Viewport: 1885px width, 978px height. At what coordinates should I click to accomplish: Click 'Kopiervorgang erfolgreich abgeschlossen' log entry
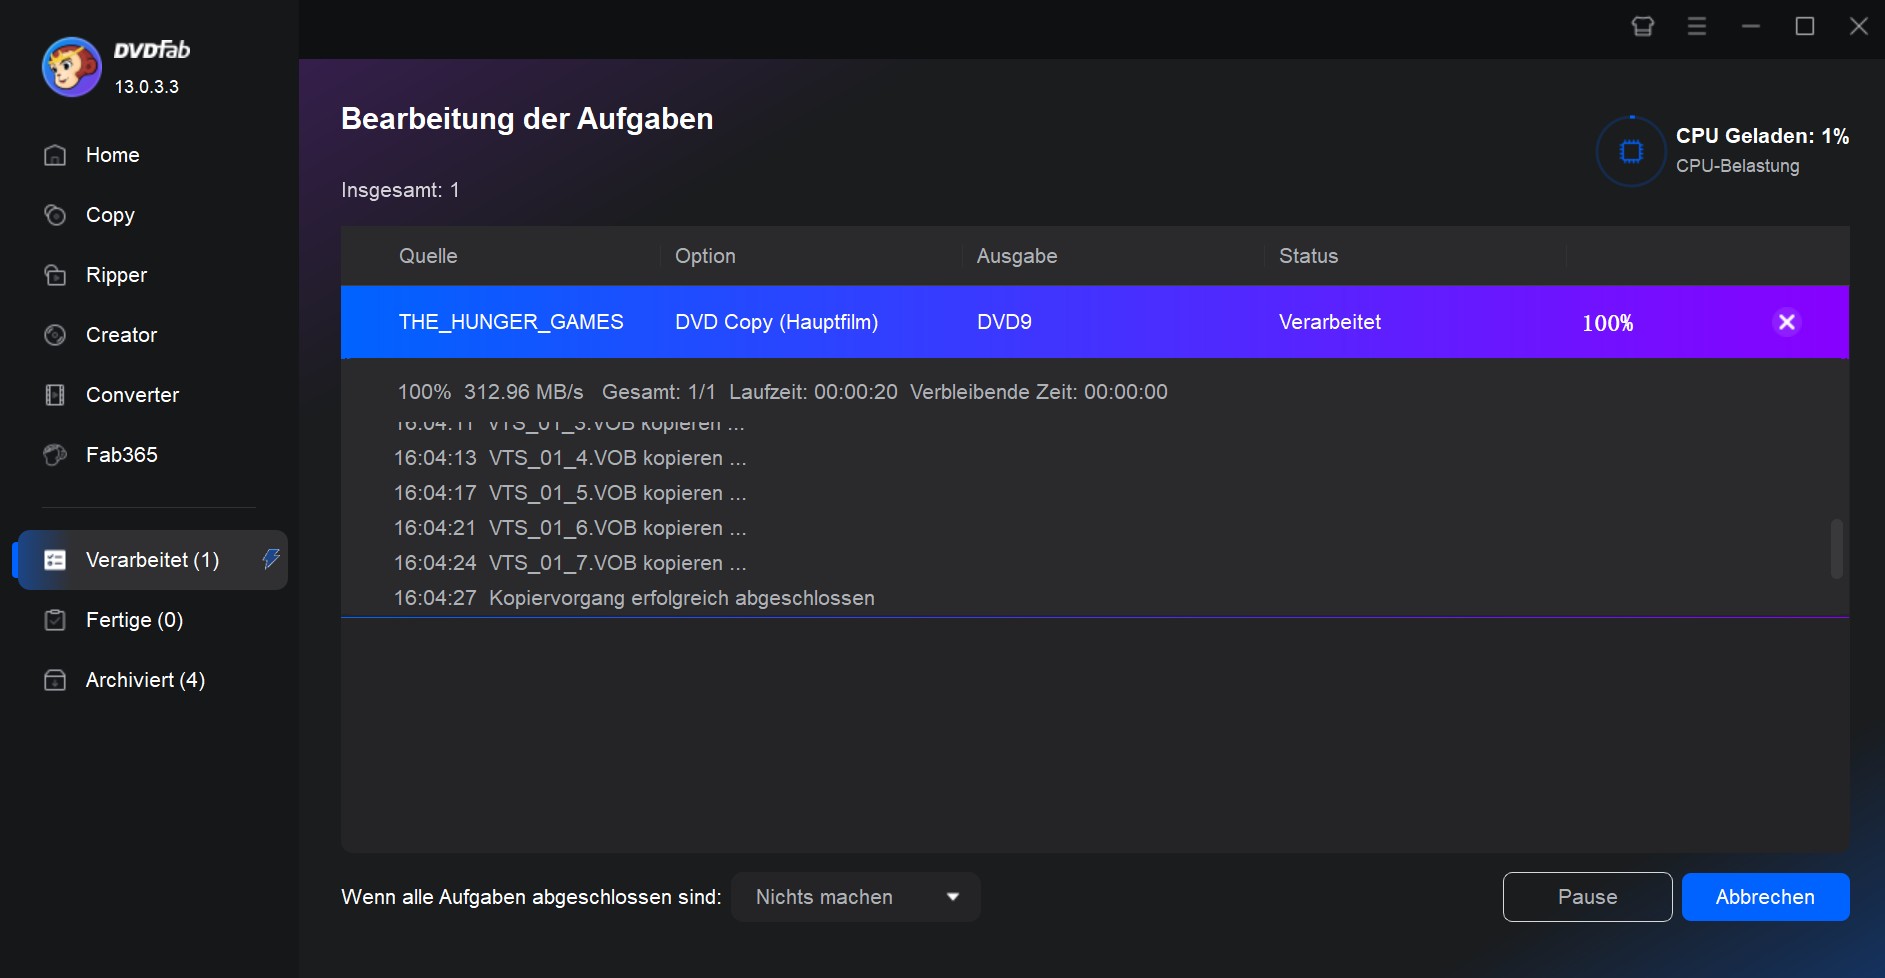682,598
